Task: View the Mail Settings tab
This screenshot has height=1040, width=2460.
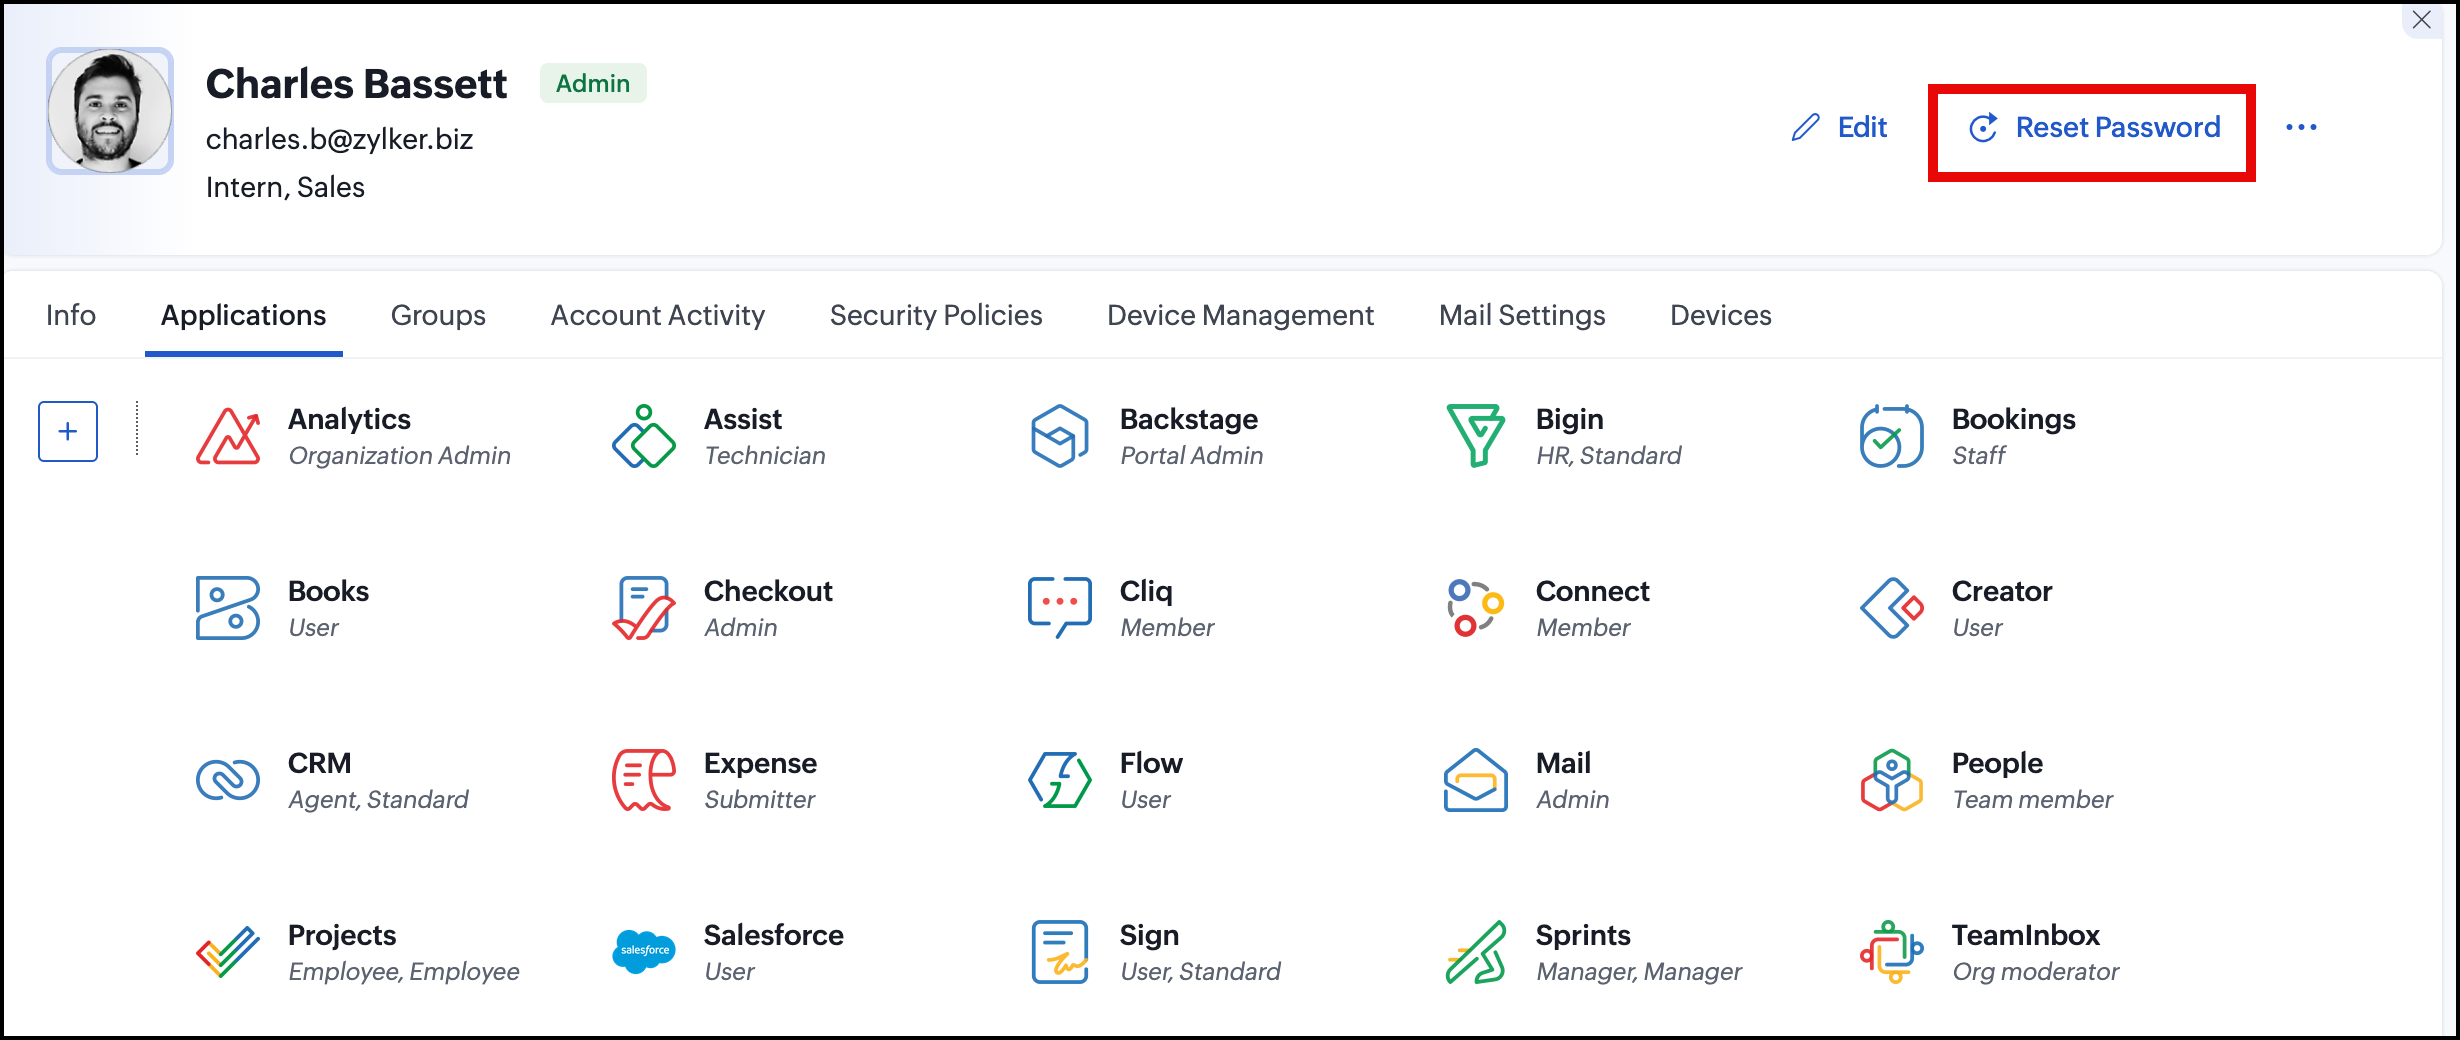Action: 1522,315
